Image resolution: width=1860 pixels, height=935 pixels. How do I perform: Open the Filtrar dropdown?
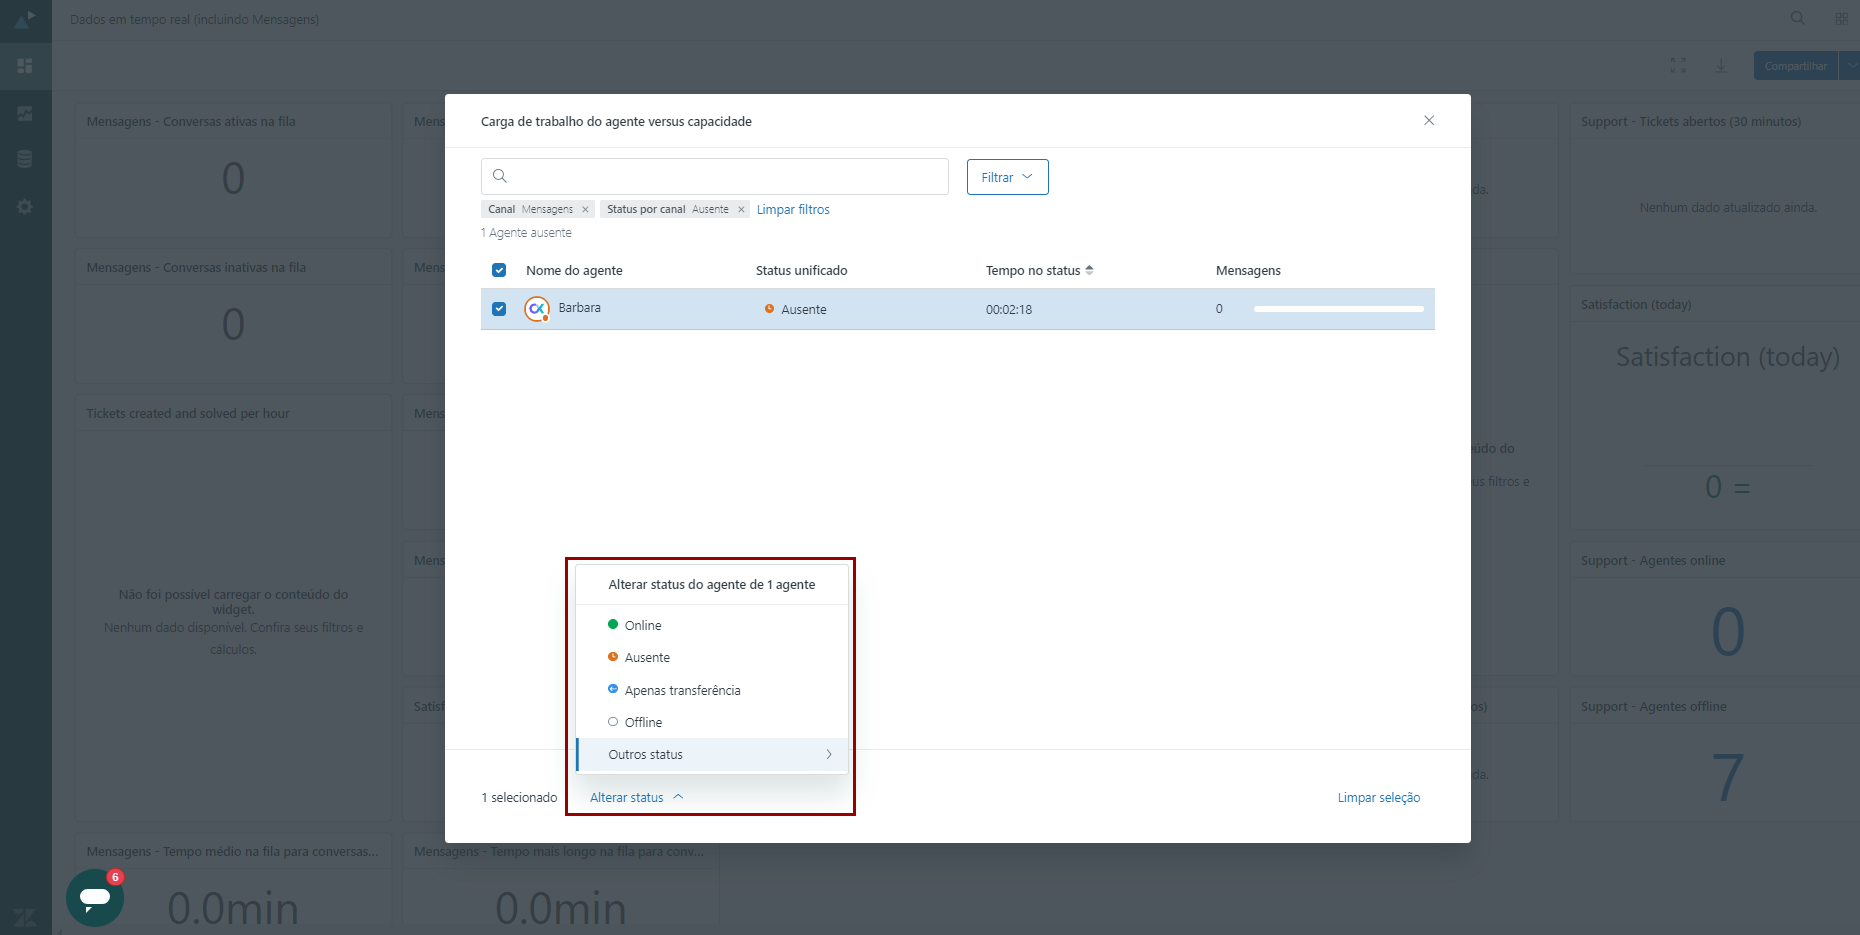pos(1007,177)
